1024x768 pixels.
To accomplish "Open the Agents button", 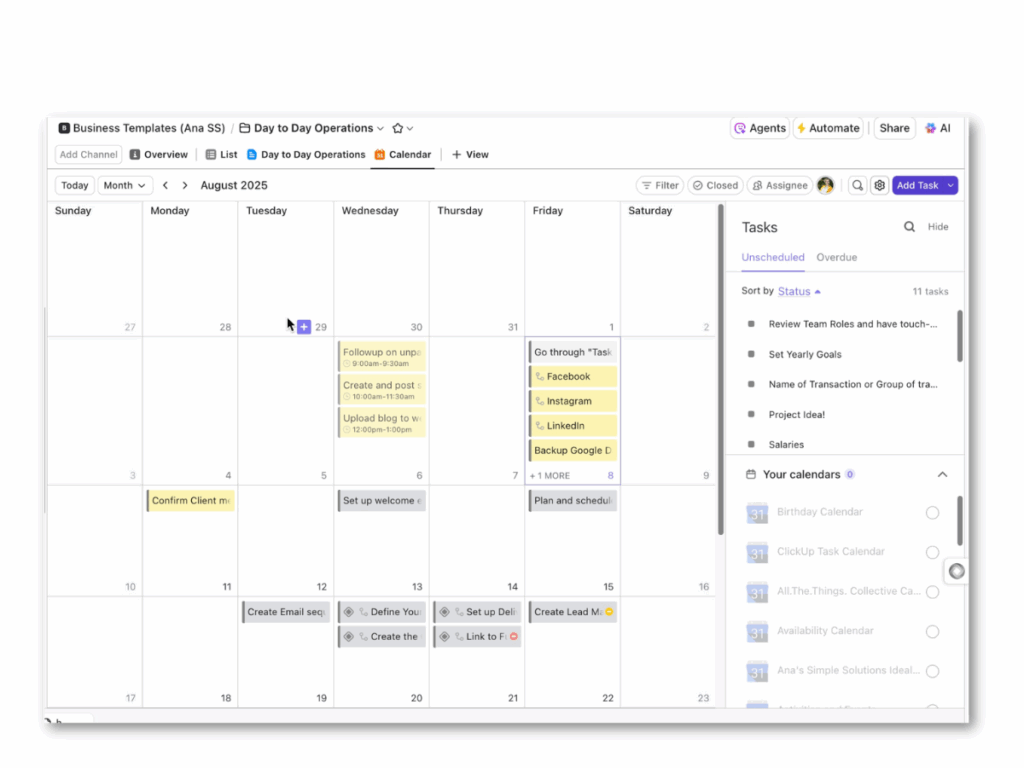I will (760, 129).
